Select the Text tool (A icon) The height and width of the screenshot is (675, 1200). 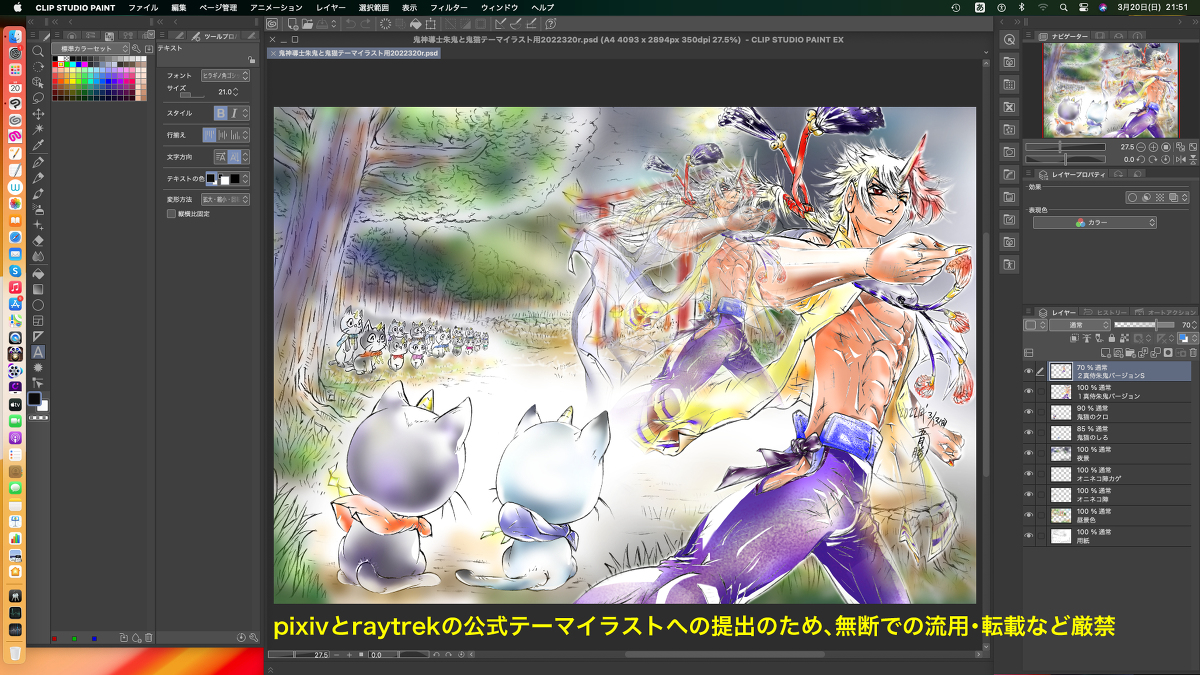(38, 352)
